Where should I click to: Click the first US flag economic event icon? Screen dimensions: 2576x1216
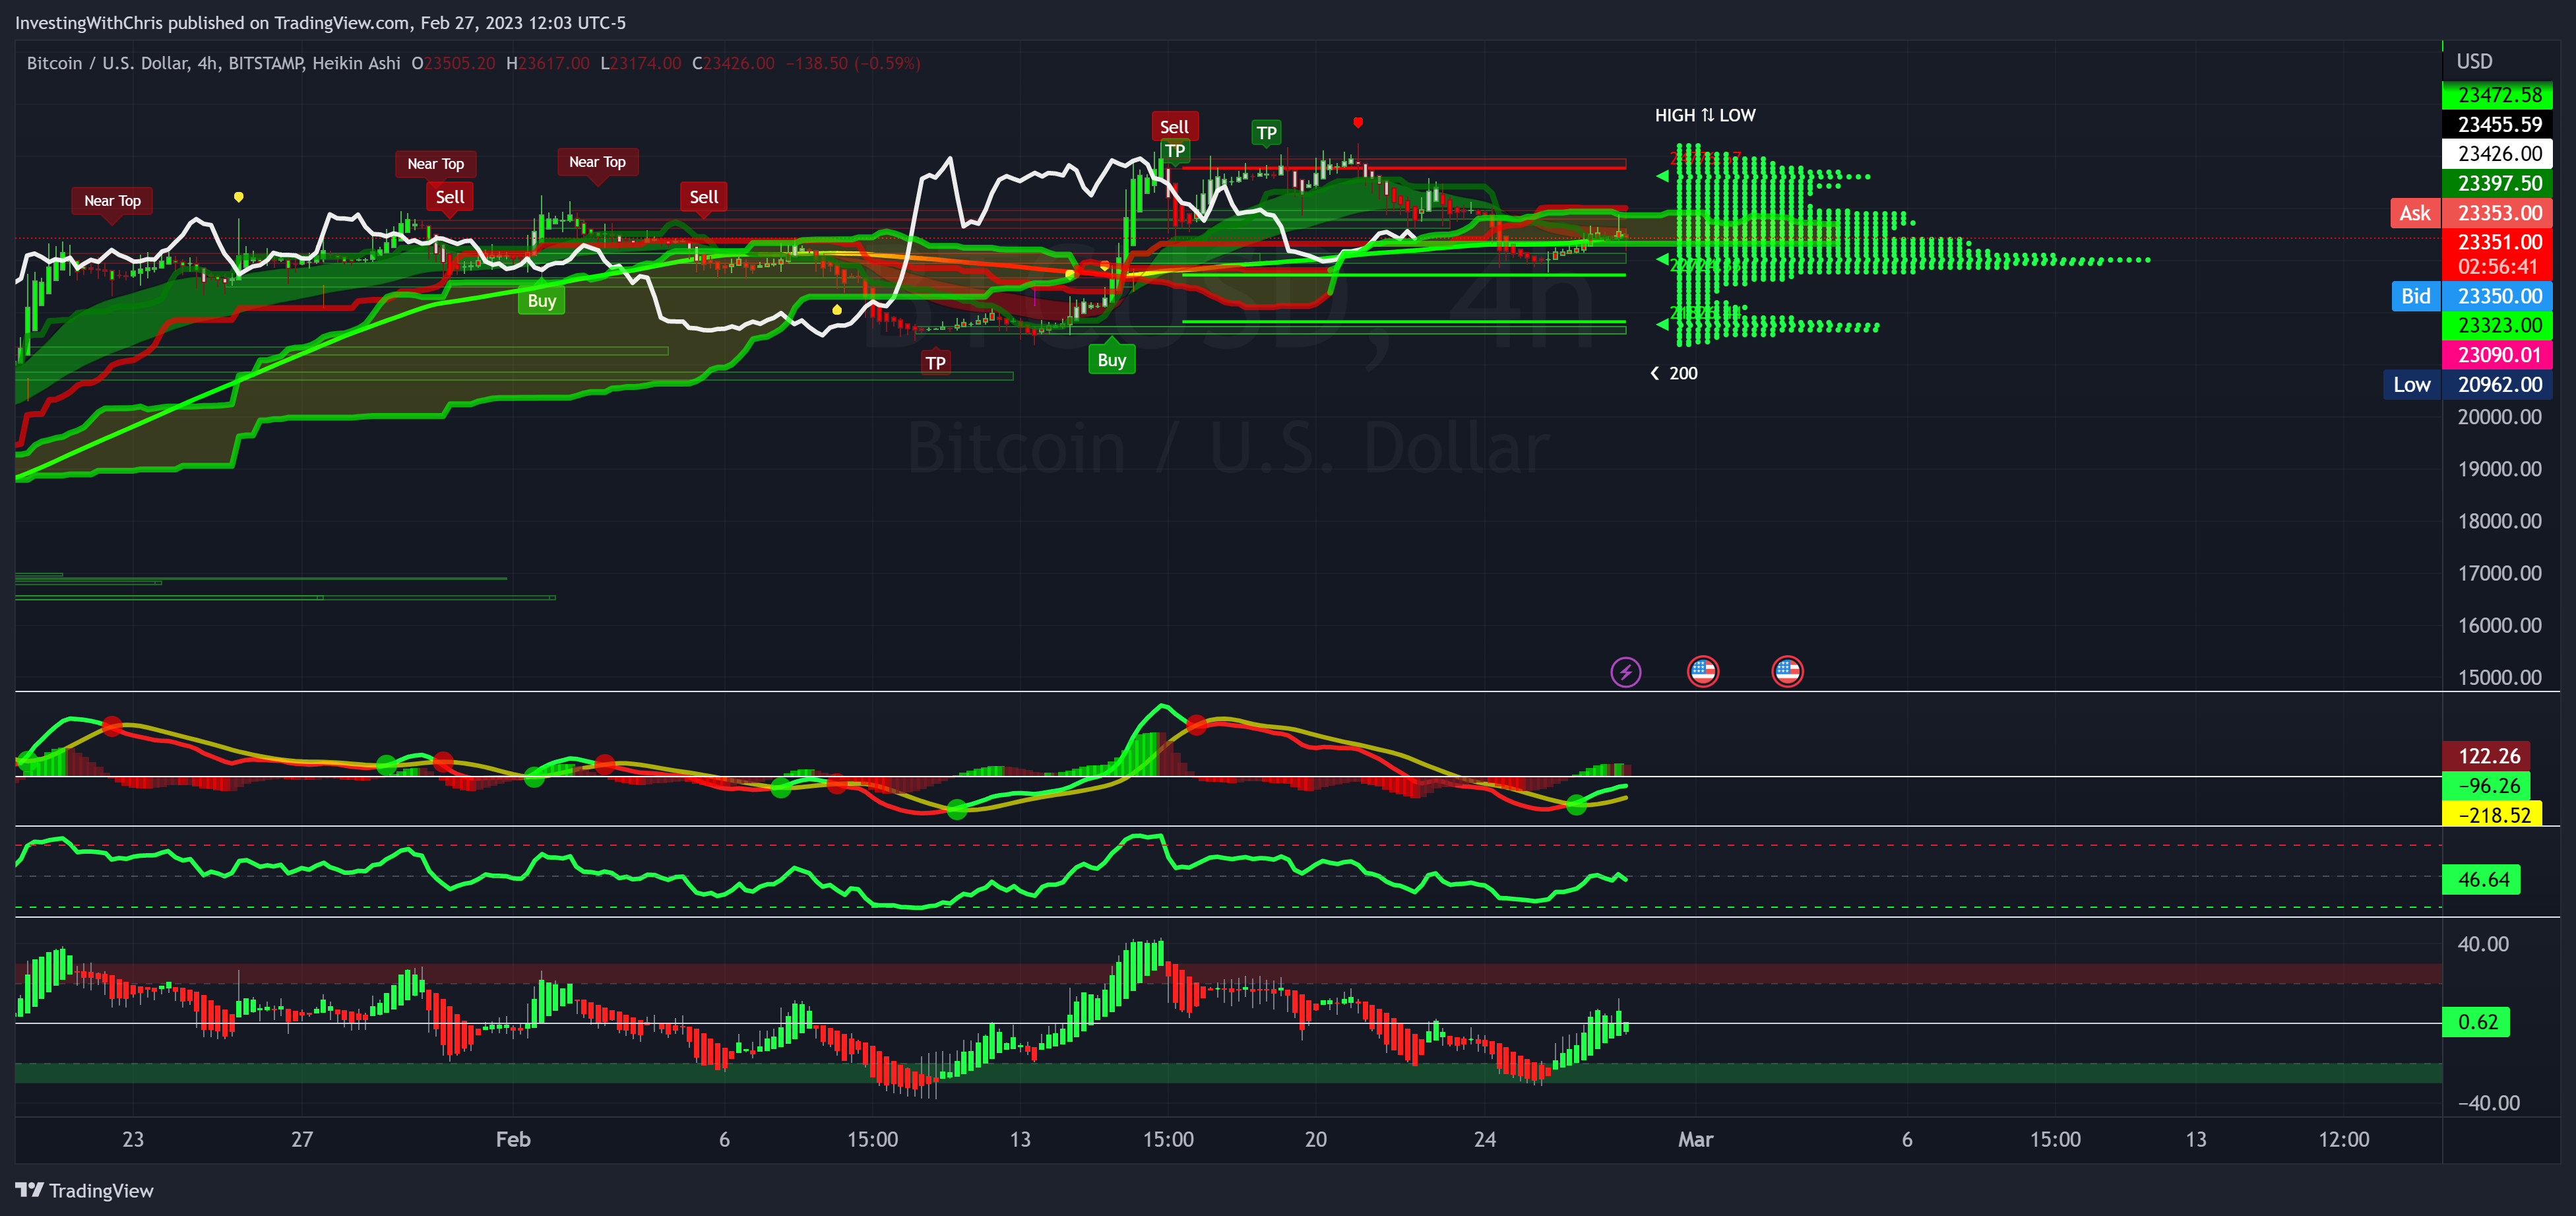1703,672
